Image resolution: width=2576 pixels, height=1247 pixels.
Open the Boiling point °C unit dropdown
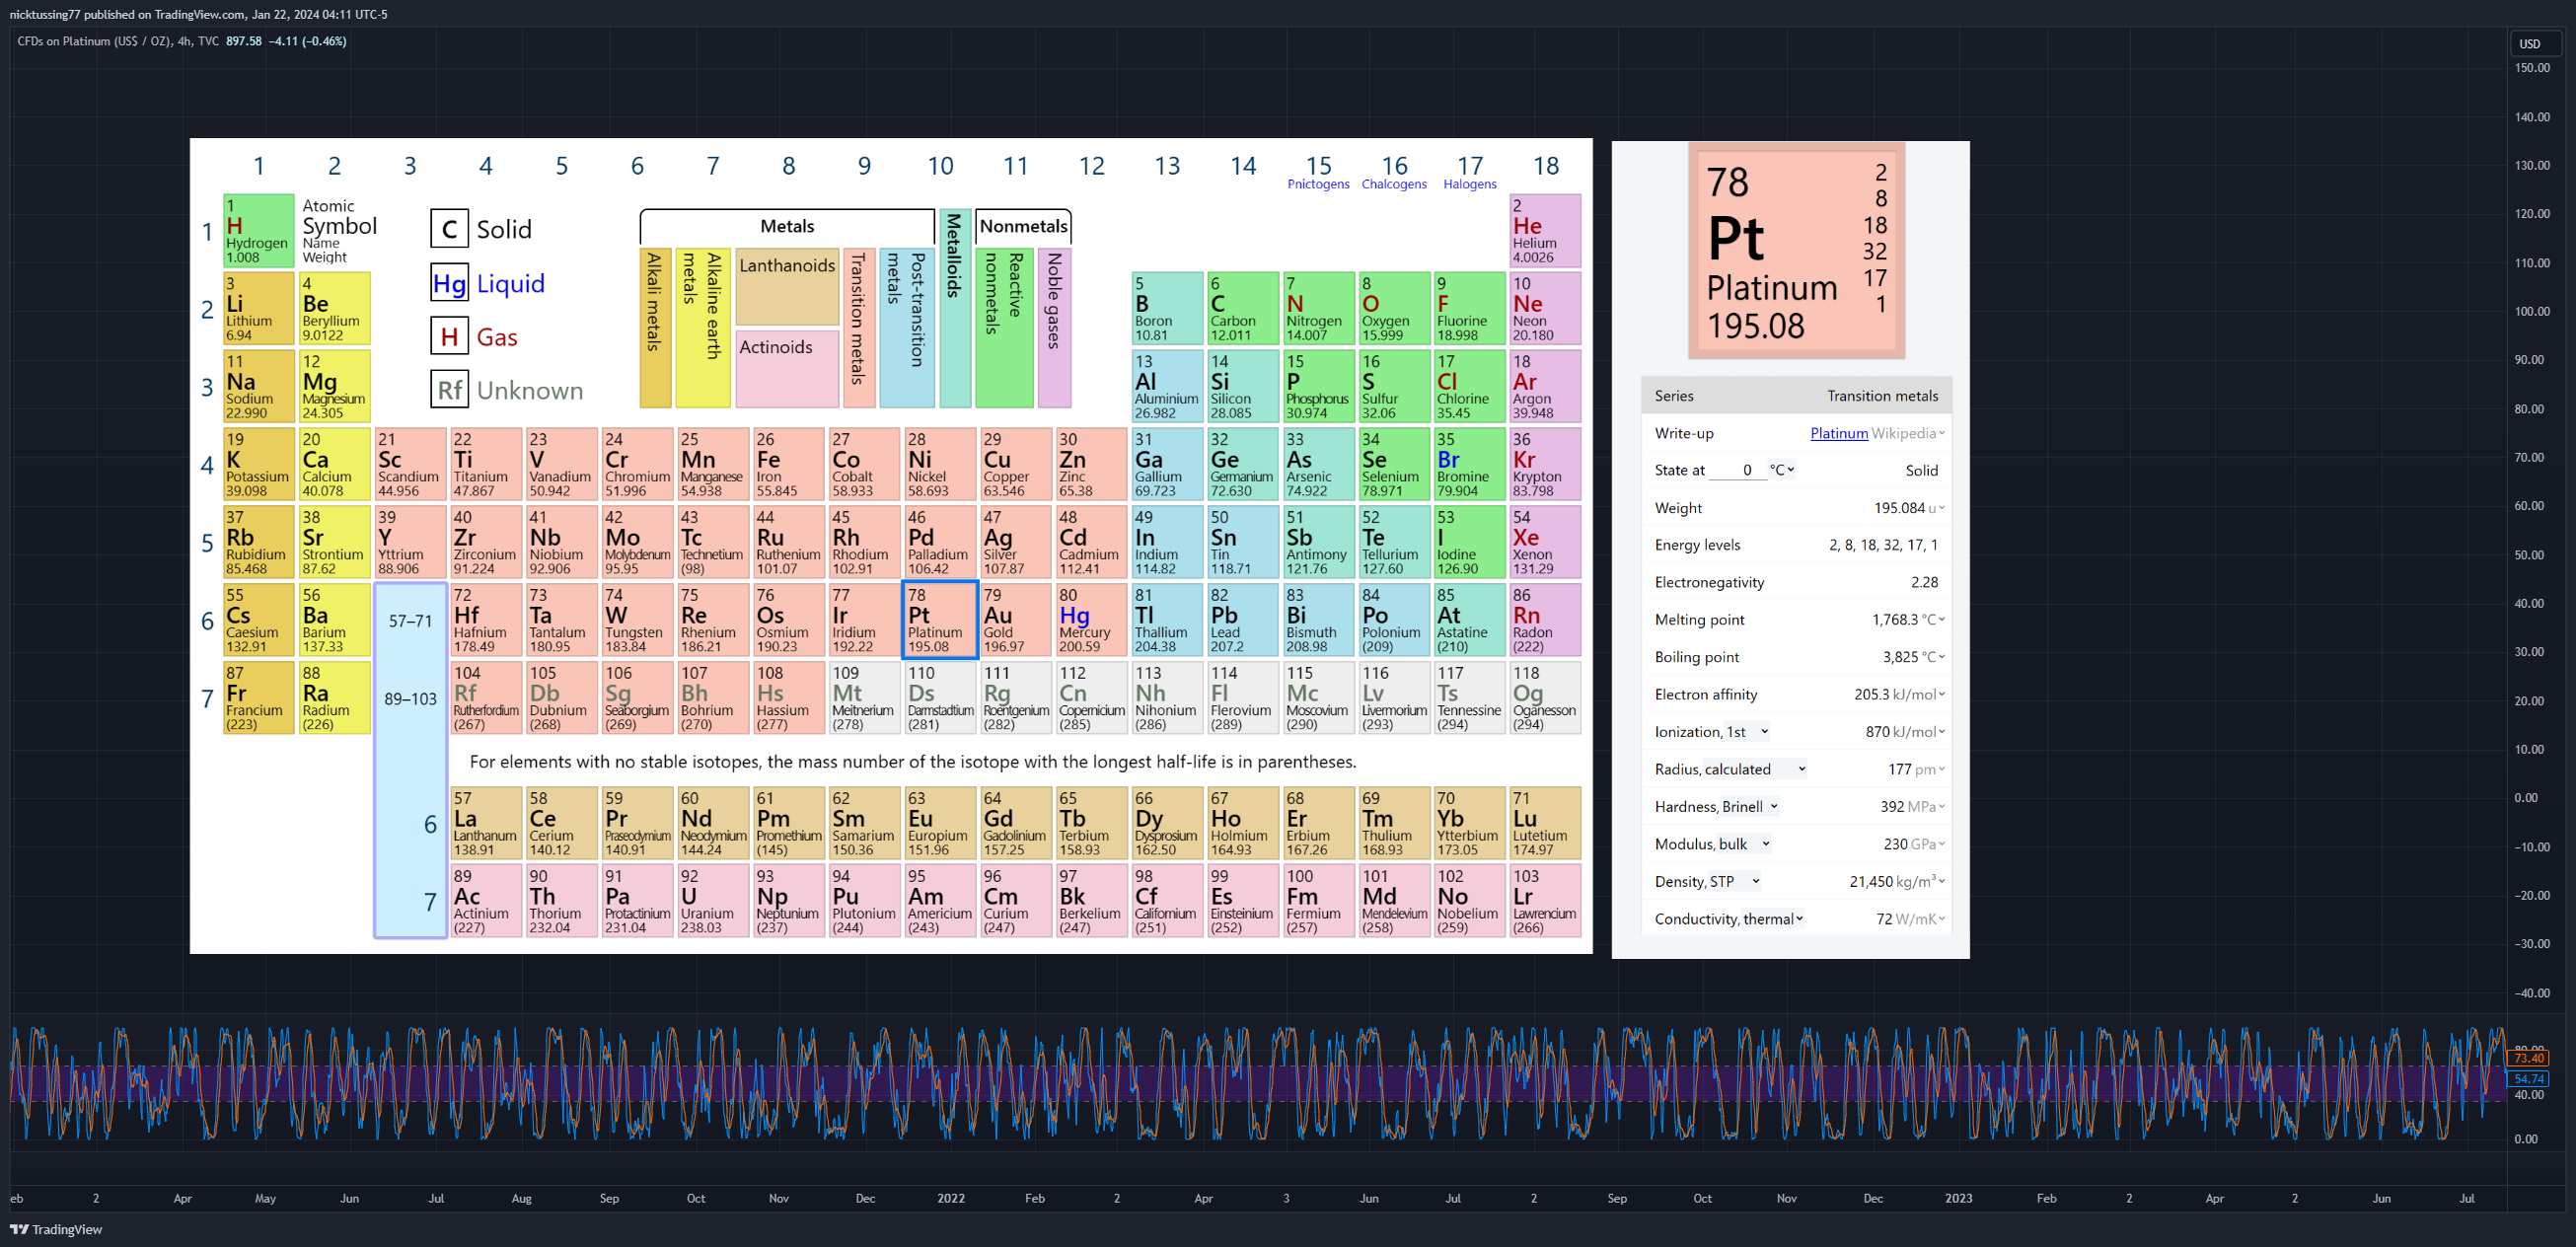click(1934, 657)
